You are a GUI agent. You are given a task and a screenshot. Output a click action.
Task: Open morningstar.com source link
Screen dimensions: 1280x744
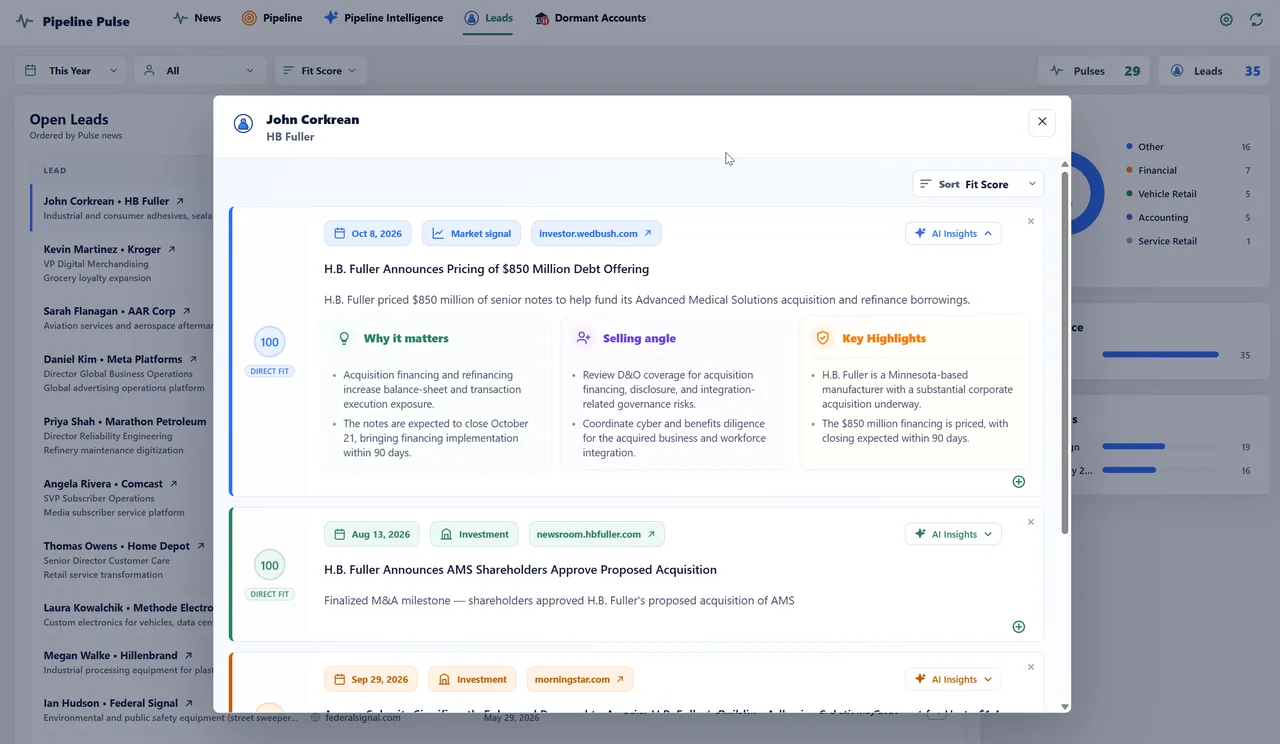coord(580,679)
